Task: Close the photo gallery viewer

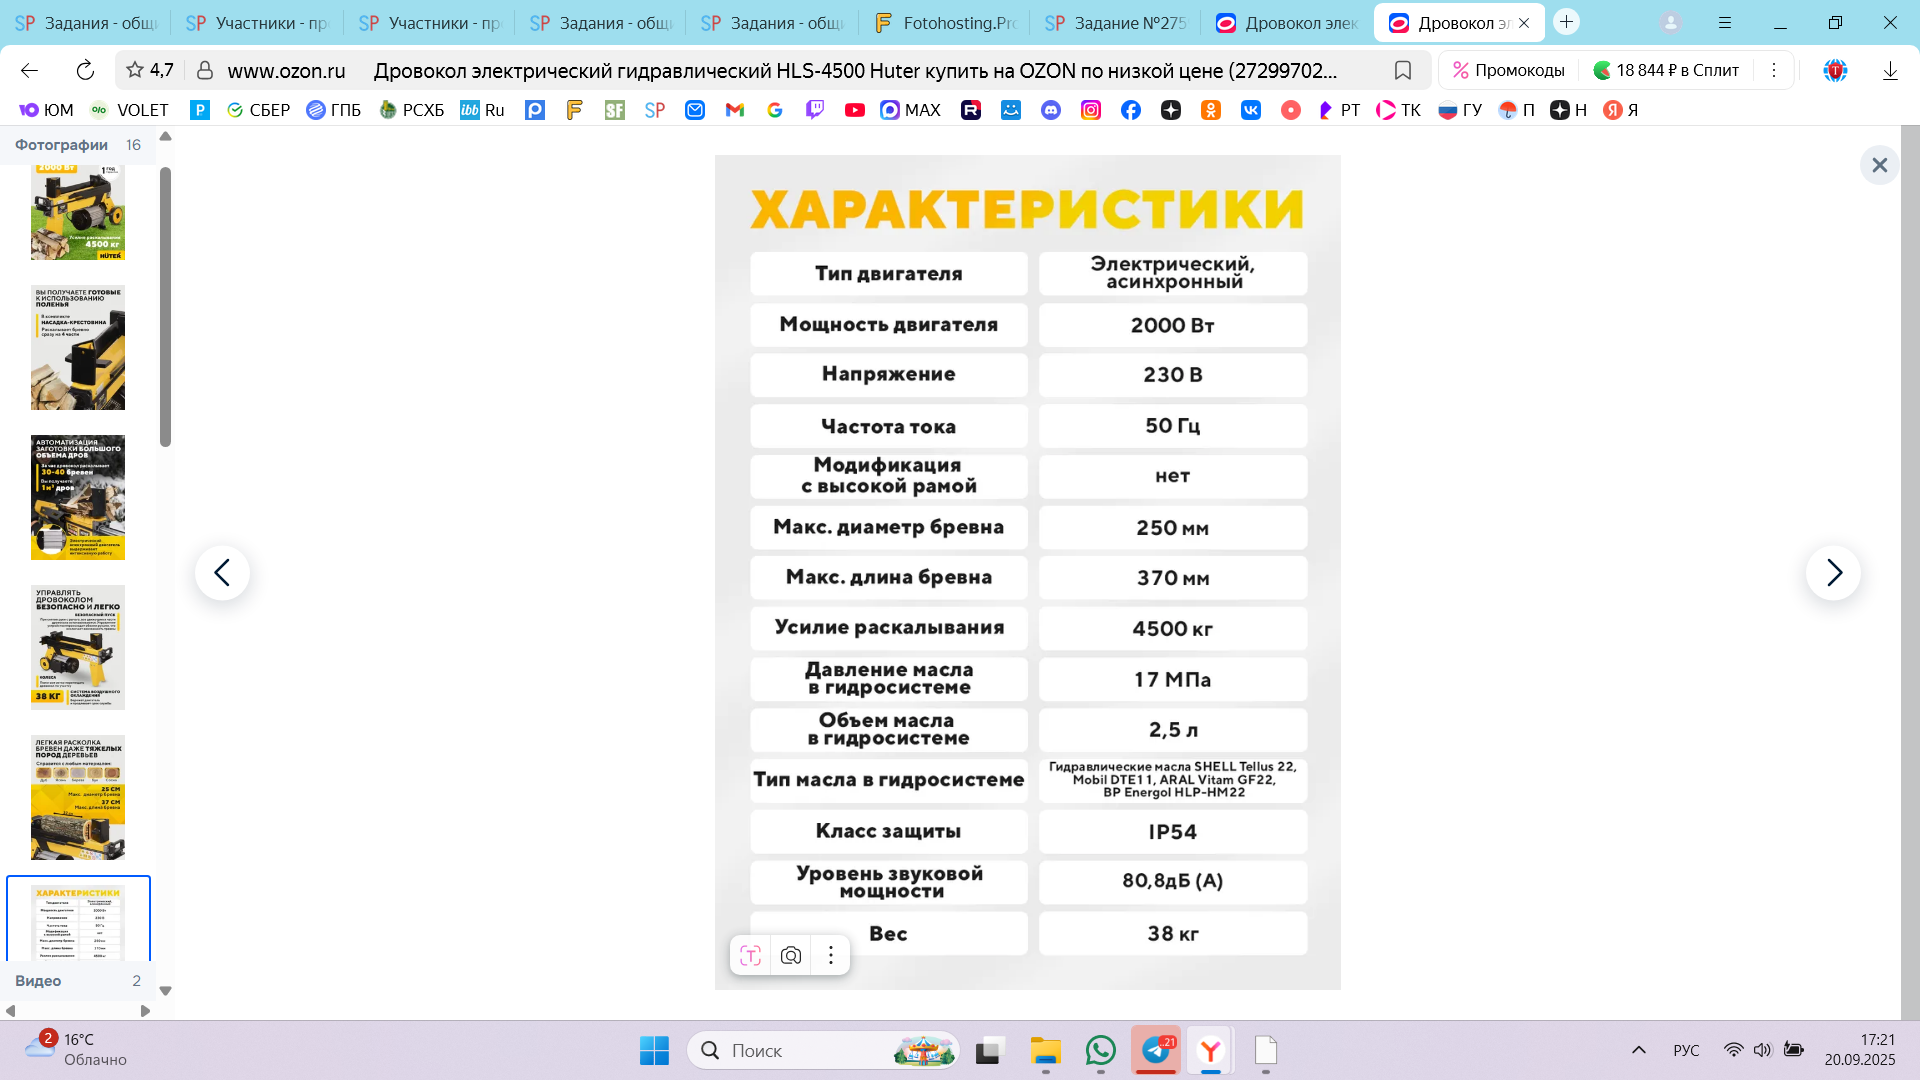Action: tap(1879, 165)
